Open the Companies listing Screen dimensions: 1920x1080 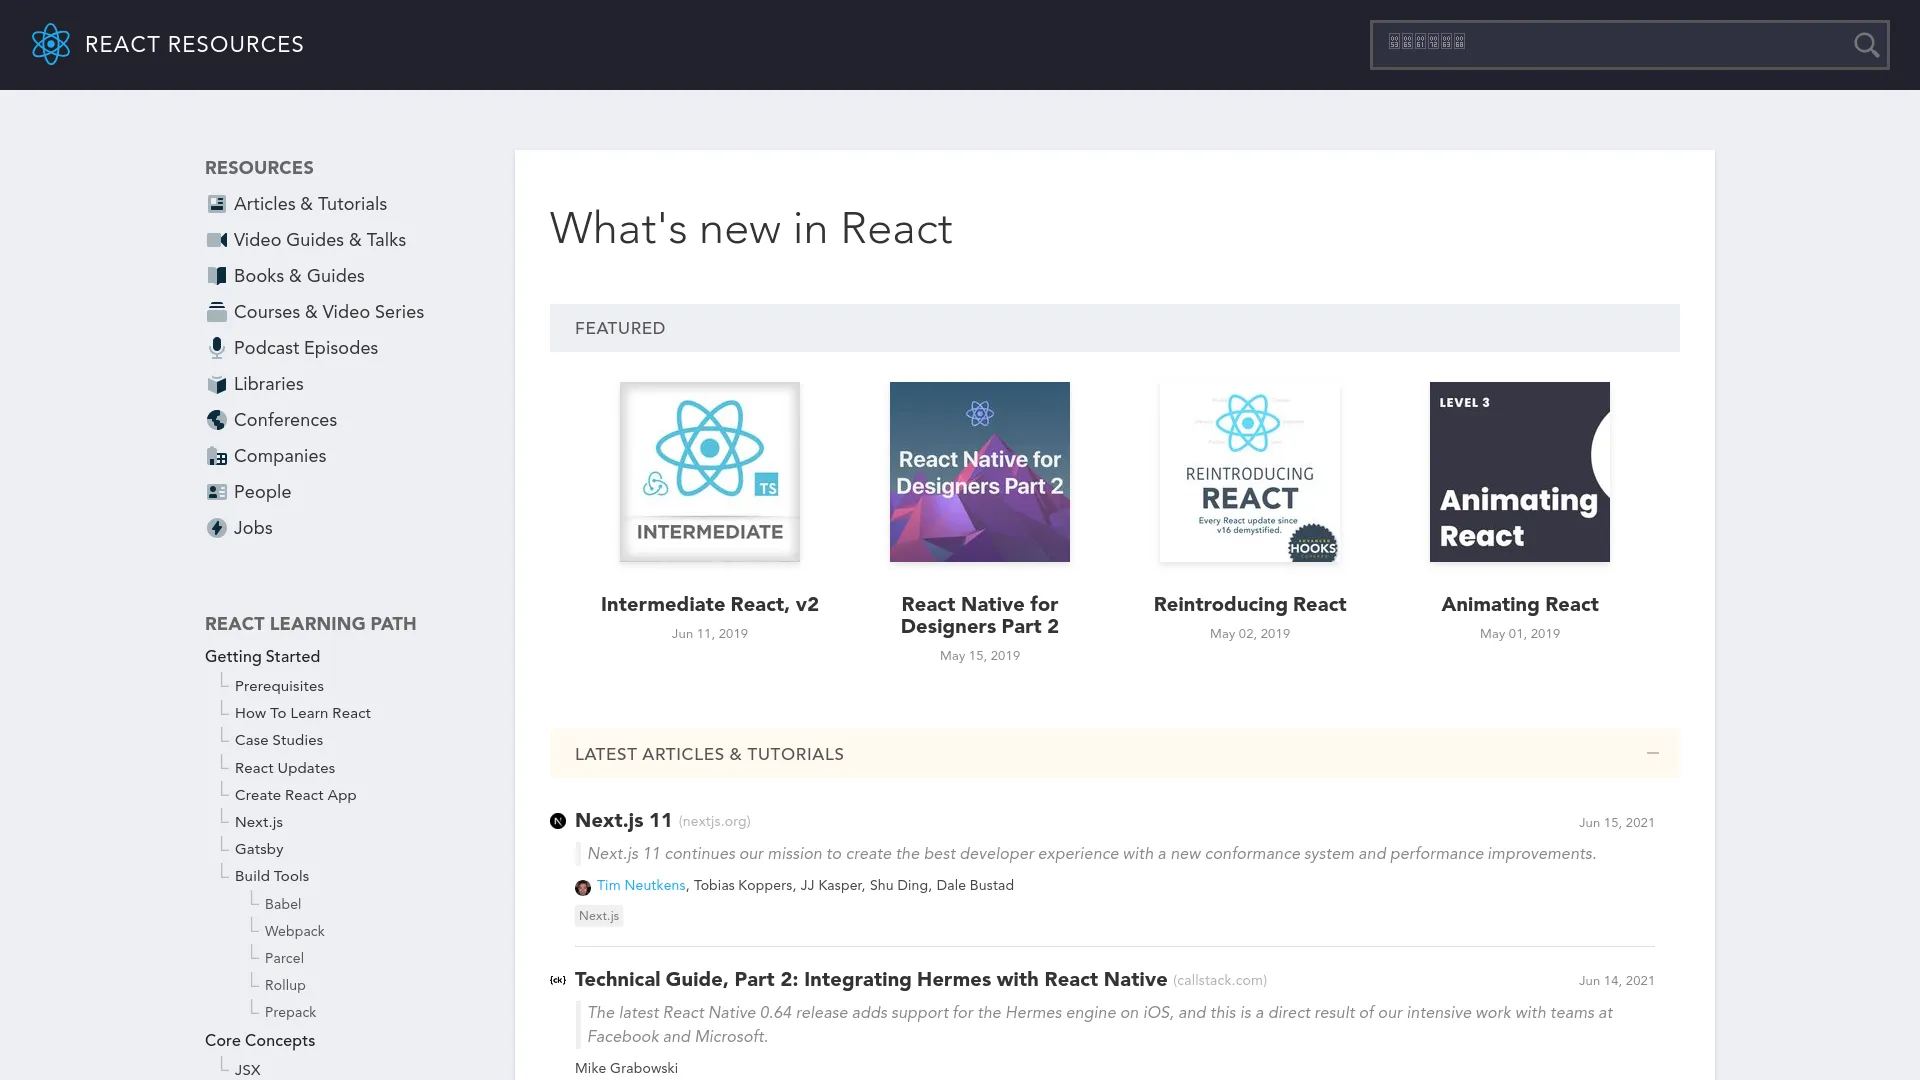pyautogui.click(x=280, y=456)
